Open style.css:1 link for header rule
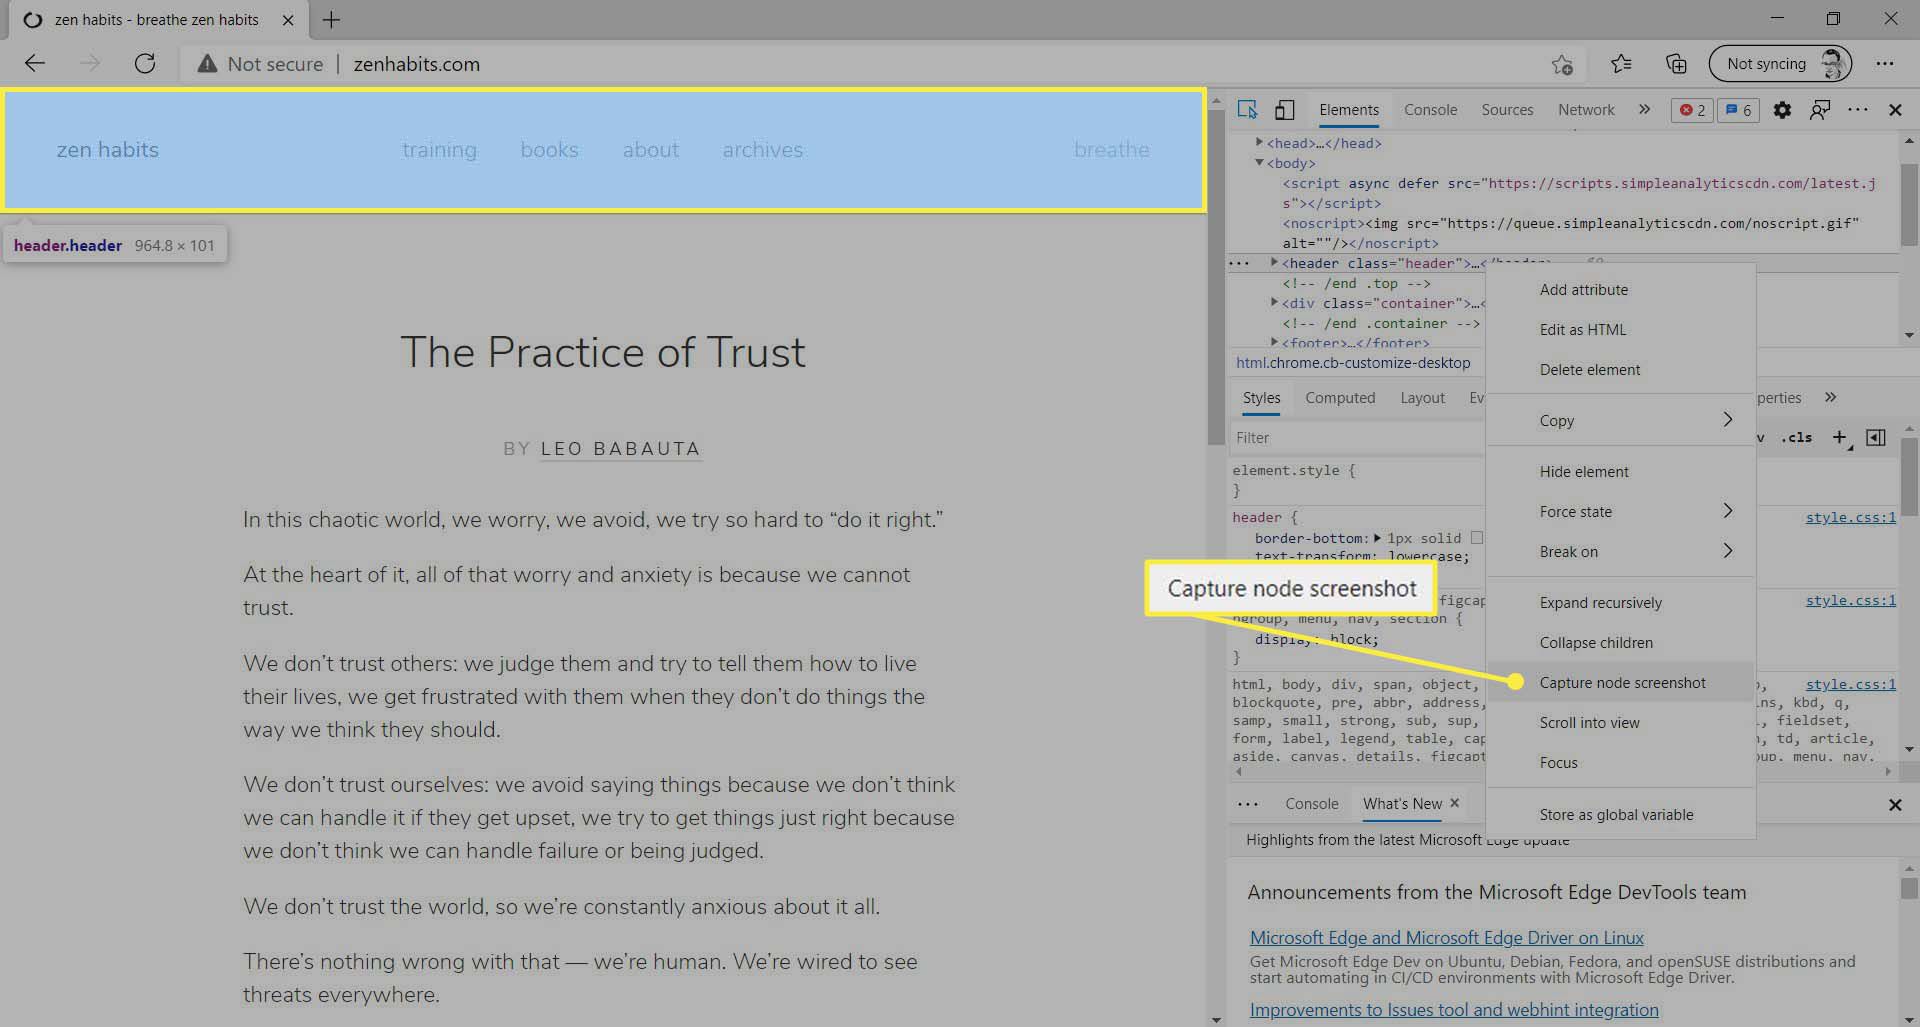 tap(1850, 518)
